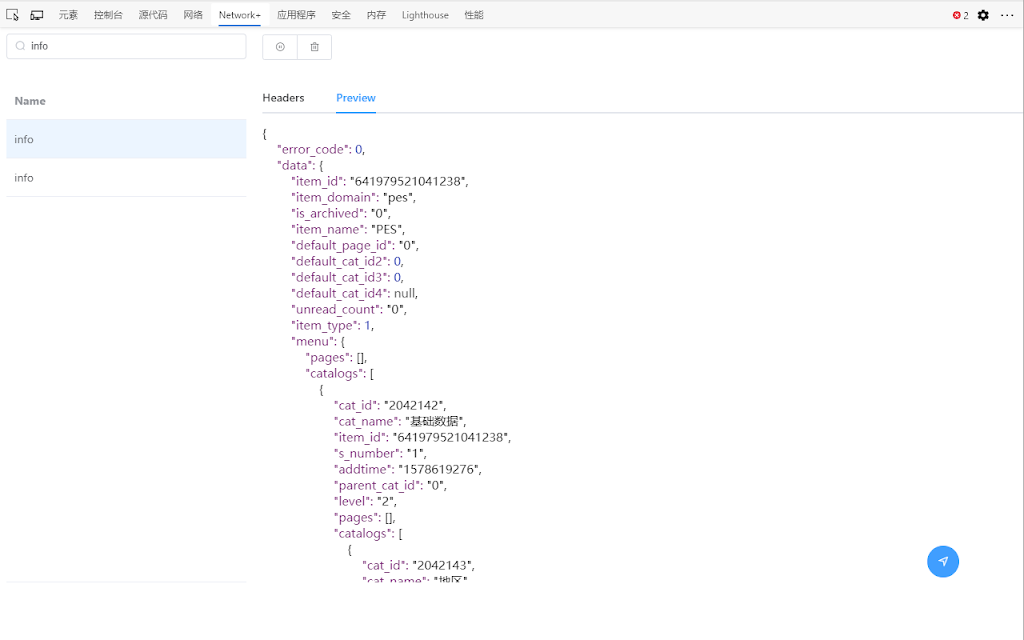1024x640 pixels.
Task: Clear requests using the trash icon
Action: (315, 46)
